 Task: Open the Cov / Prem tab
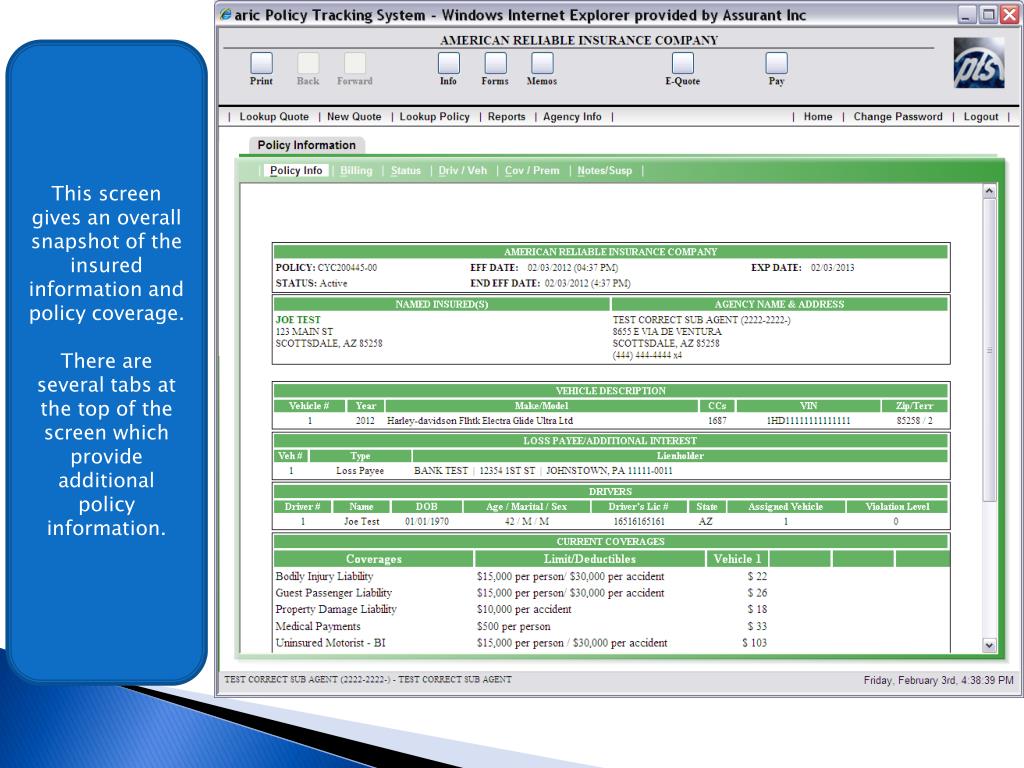[532, 170]
